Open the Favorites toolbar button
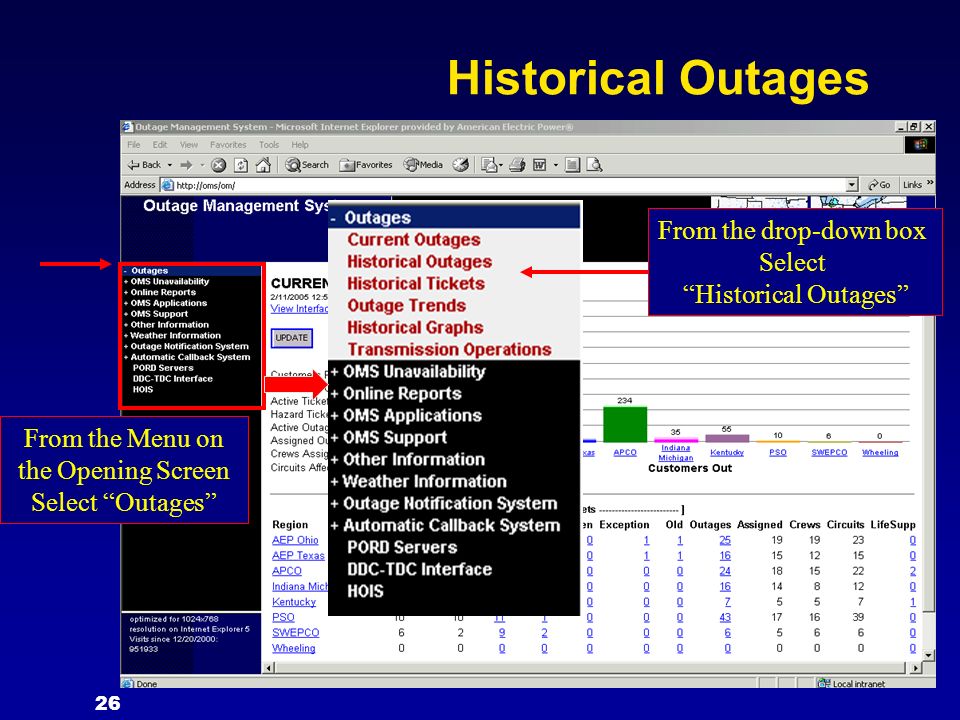The image size is (960, 720). tap(366, 165)
